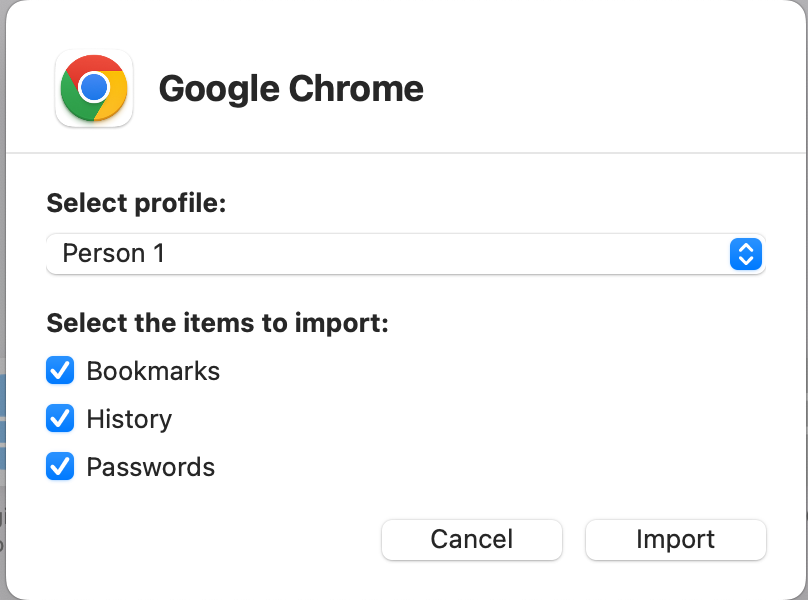Click the checkmark icon beside Bookmarks
Image resolution: width=808 pixels, height=600 pixels.
(x=60, y=371)
